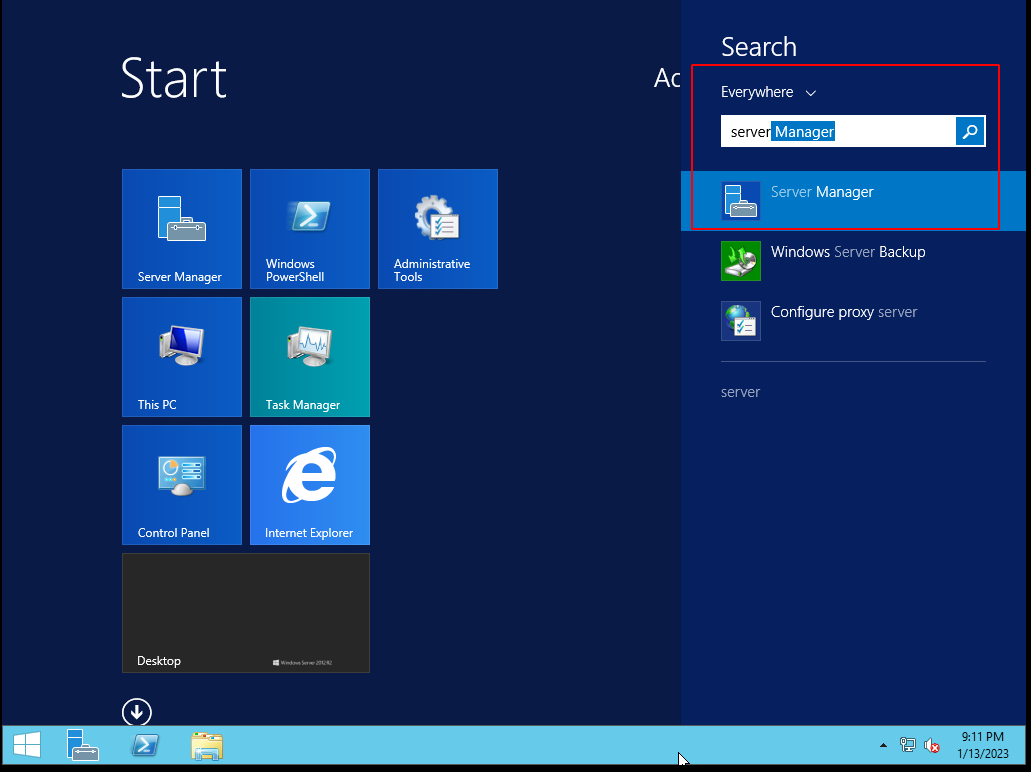Launch the Windows PowerShell tile
Image resolution: width=1031 pixels, height=772 pixels.
tap(310, 229)
